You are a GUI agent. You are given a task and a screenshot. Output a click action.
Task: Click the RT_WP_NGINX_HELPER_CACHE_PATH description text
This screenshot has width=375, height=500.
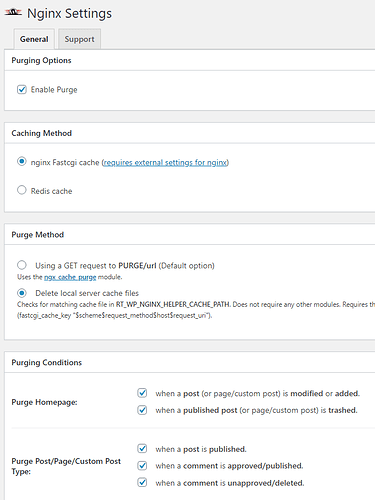[x=196, y=304]
